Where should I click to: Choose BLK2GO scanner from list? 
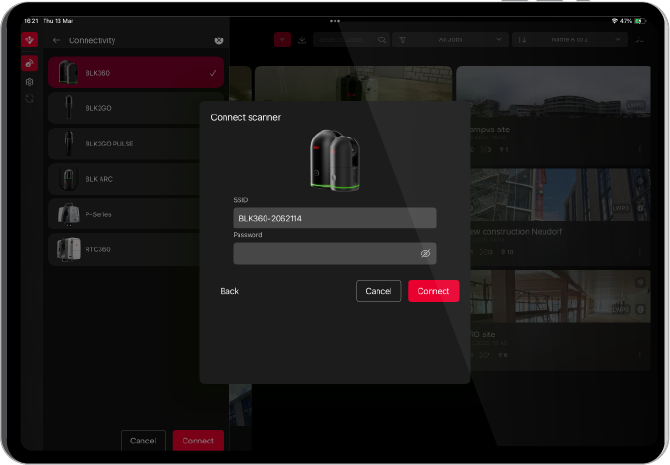[x=135, y=108]
